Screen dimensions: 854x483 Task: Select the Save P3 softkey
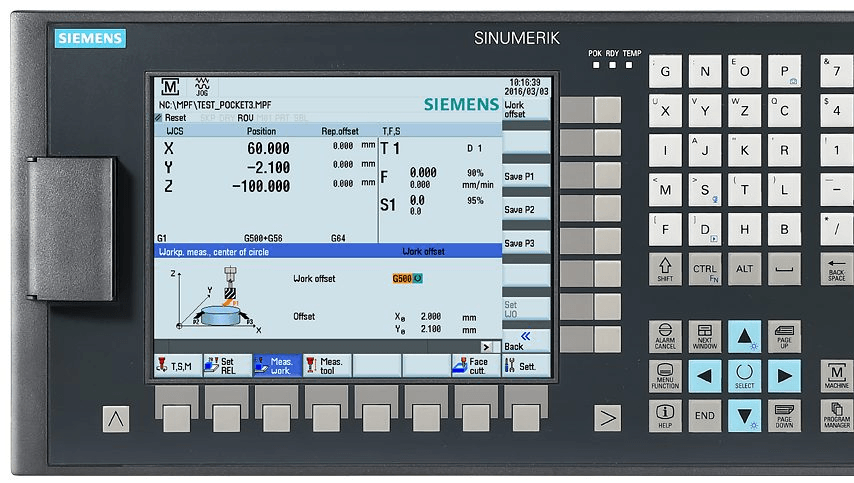pyautogui.click(x=526, y=243)
